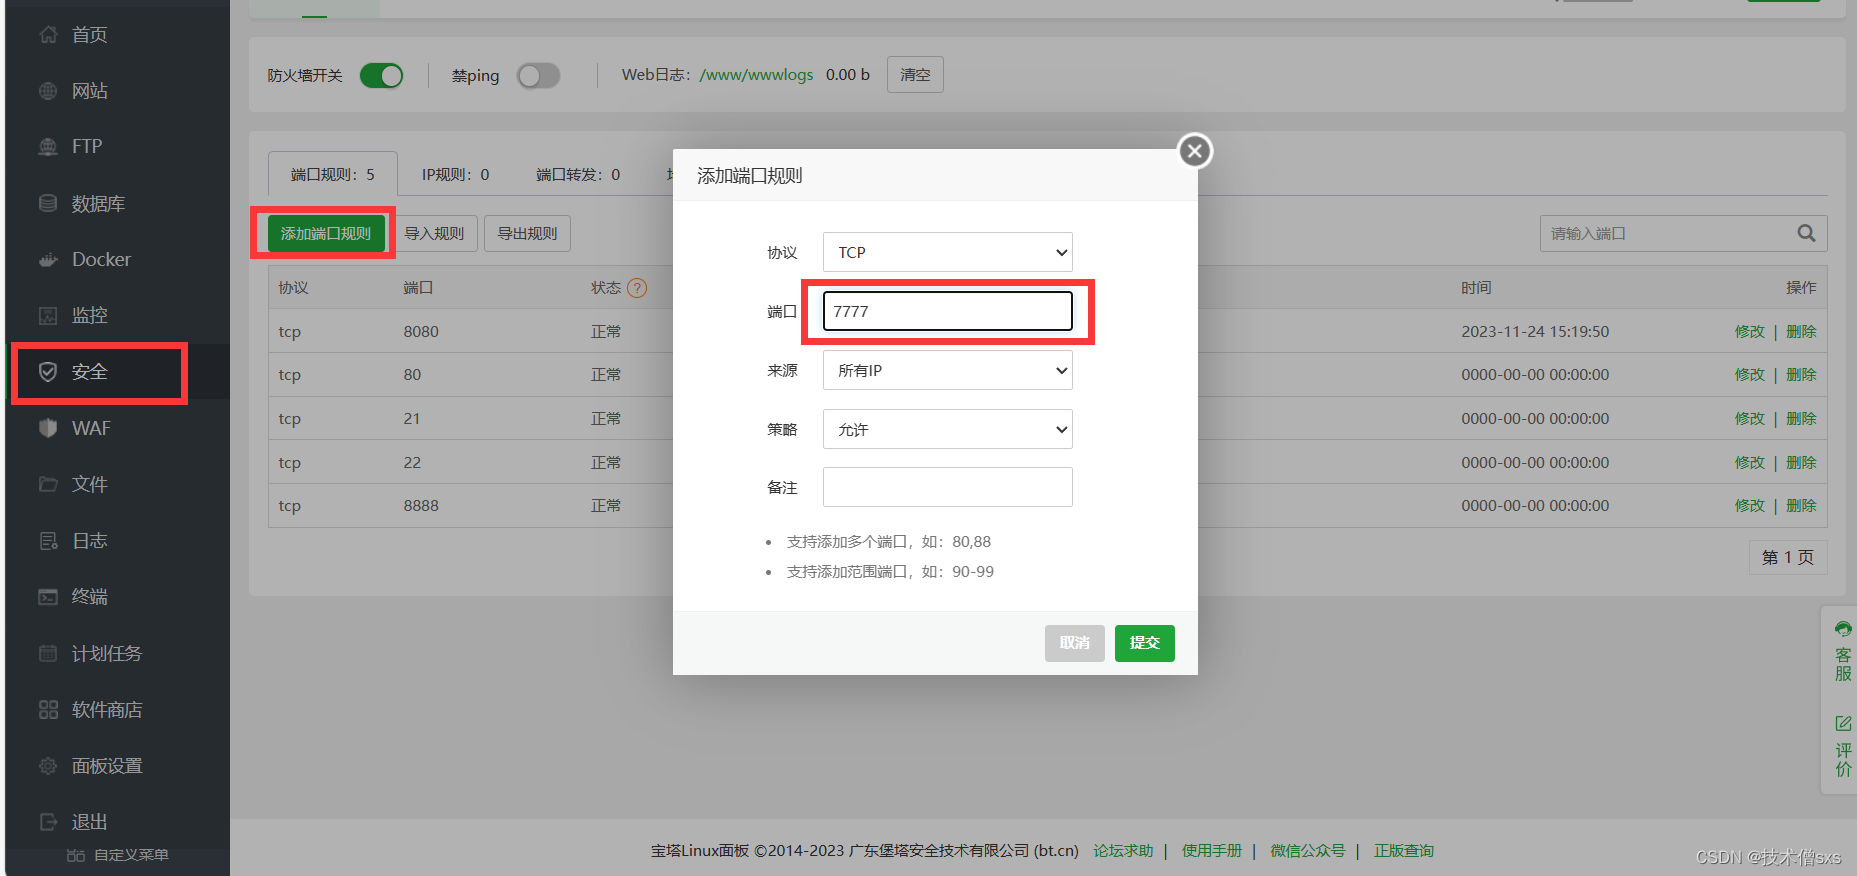Click the /www/wwwlogs path link
Screen dimensions: 1857x876
pyautogui.click(x=756, y=75)
